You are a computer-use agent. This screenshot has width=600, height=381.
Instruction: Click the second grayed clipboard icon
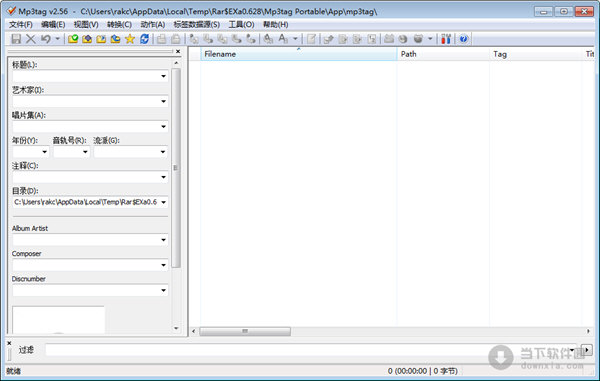[176, 39]
